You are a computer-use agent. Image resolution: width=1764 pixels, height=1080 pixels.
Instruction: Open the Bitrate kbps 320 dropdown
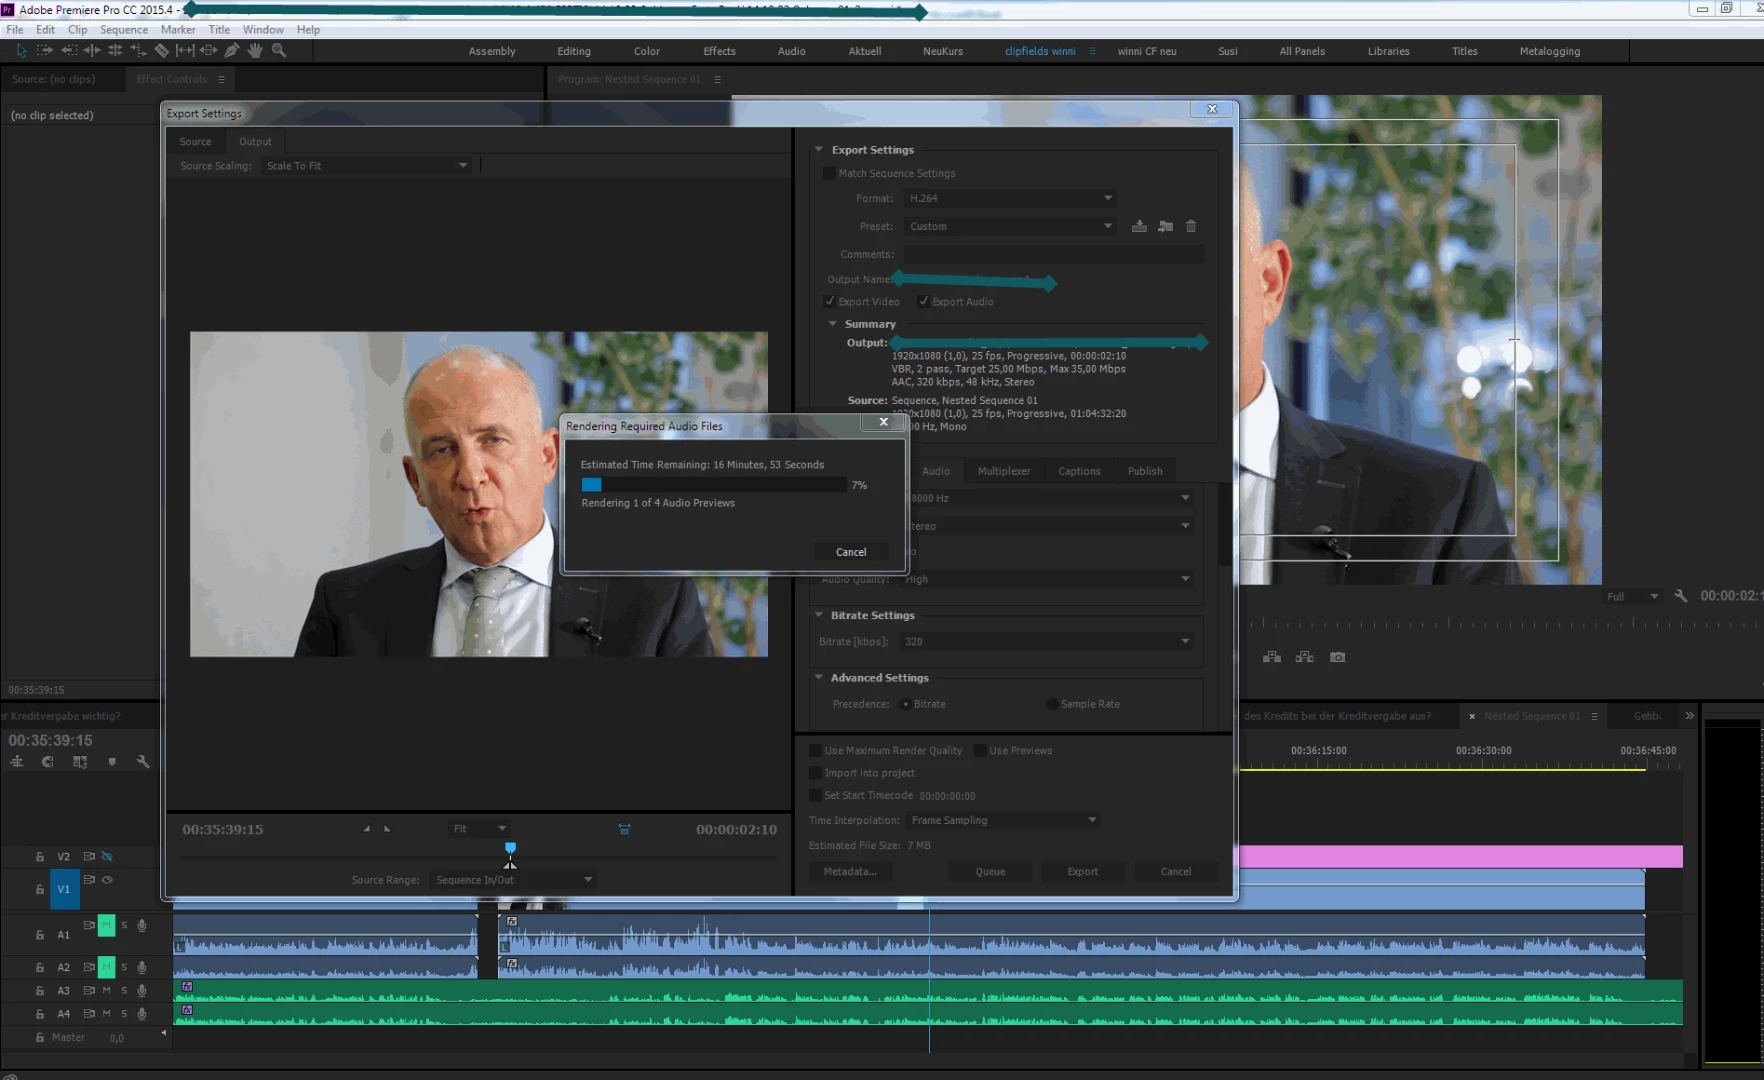[x=1046, y=641]
